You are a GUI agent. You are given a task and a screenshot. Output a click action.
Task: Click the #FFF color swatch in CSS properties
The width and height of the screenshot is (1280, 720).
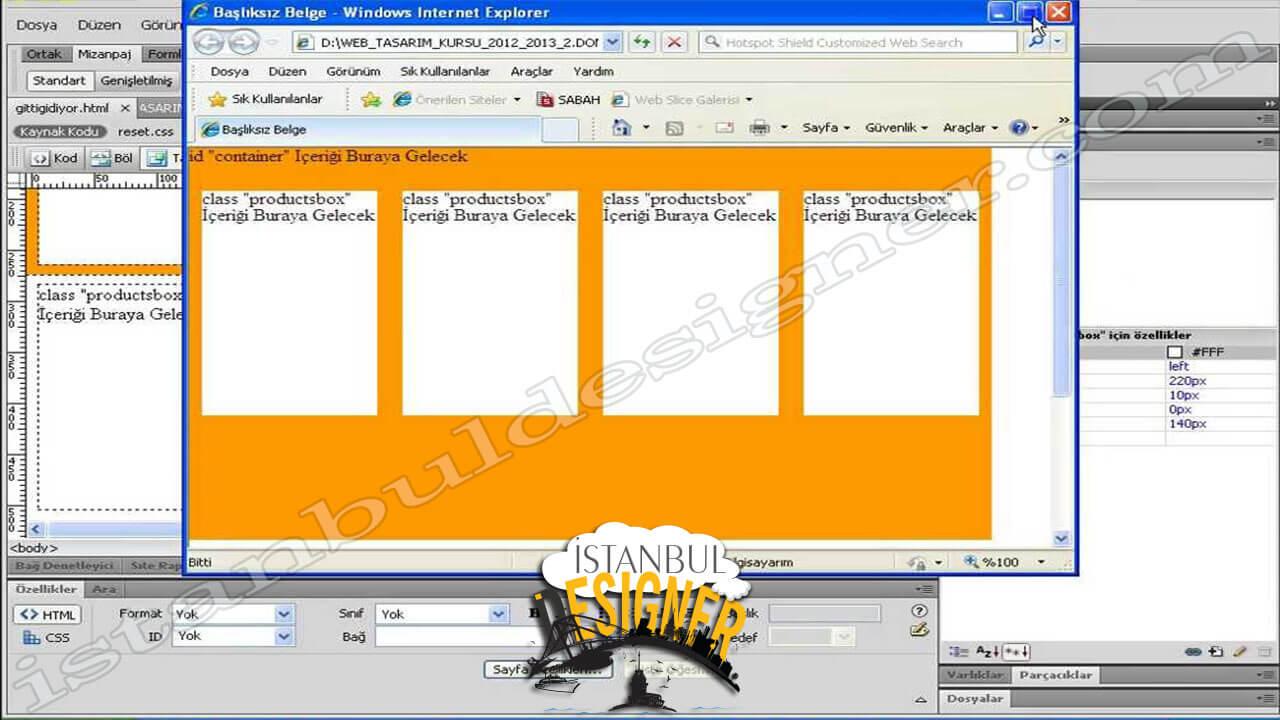pyautogui.click(x=1175, y=352)
